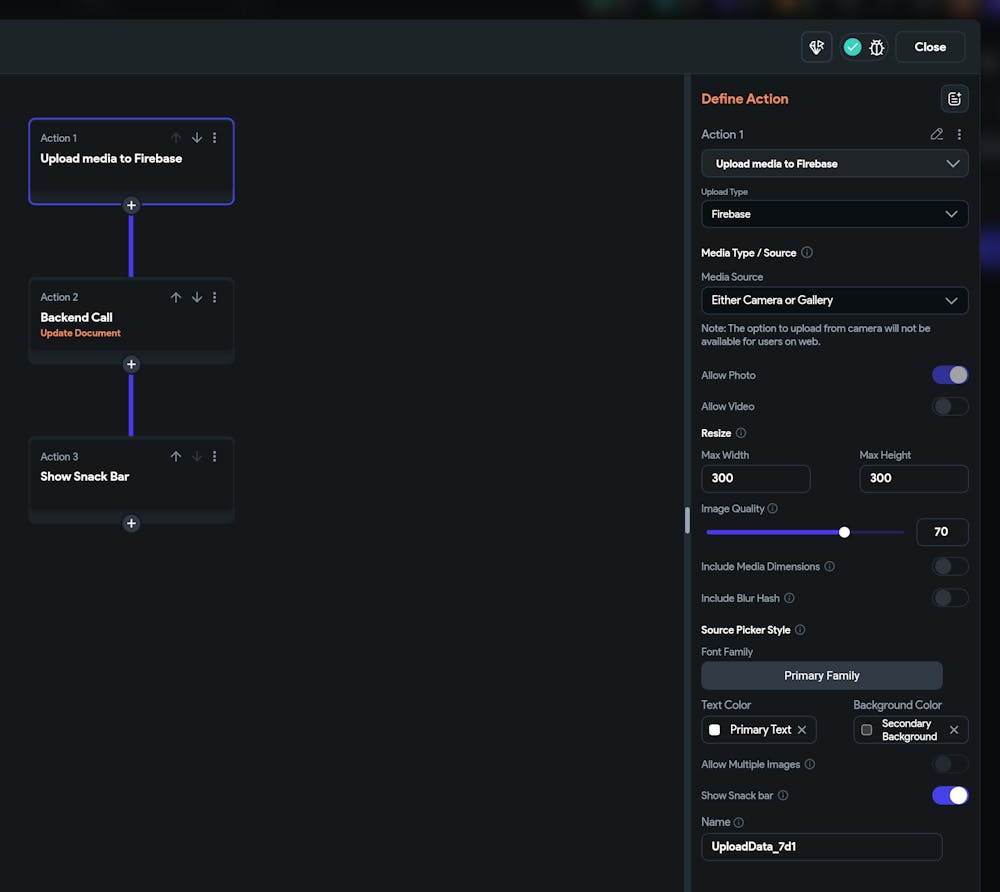The height and width of the screenshot is (892, 1000).
Task: Add an action below Action 3
Action: [x=131, y=523]
